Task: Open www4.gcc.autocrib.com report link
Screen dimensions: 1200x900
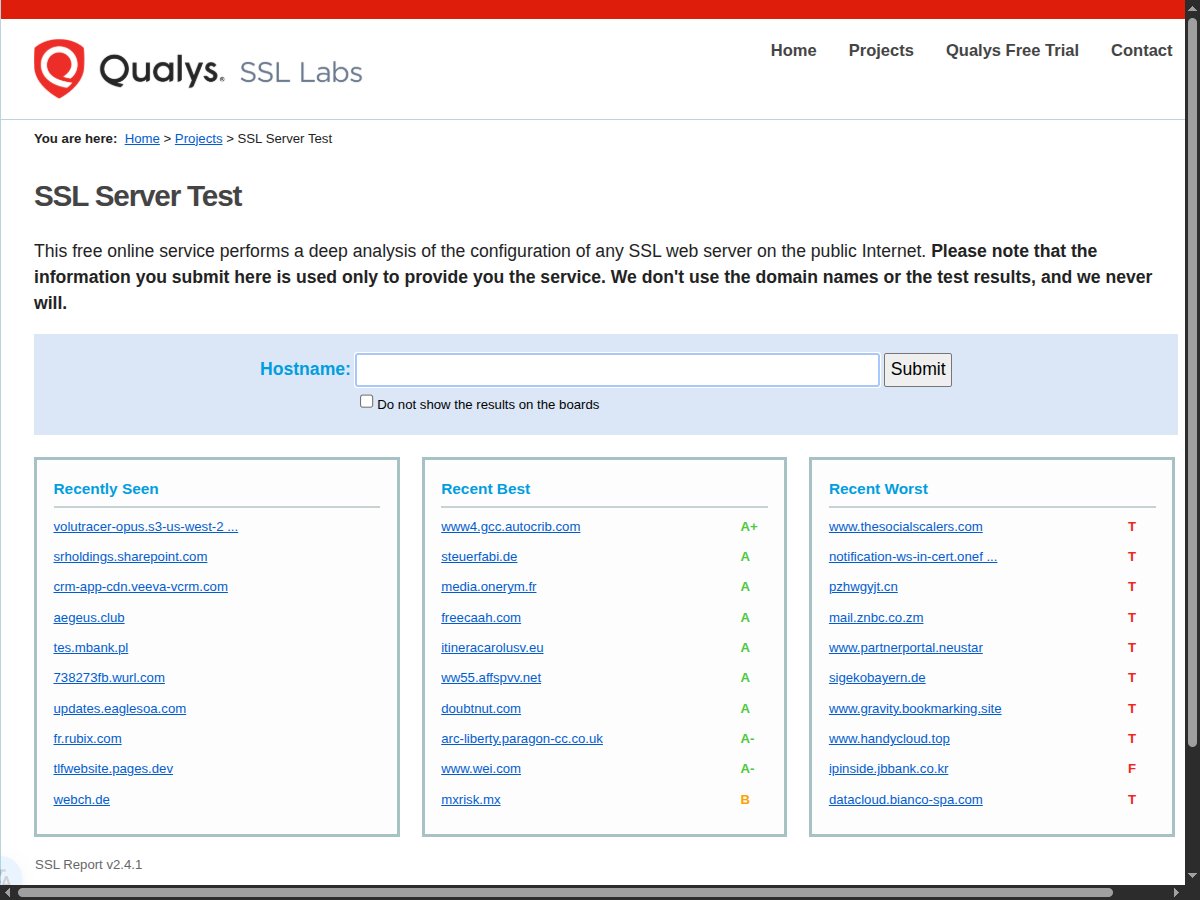Action: pyautogui.click(x=510, y=527)
